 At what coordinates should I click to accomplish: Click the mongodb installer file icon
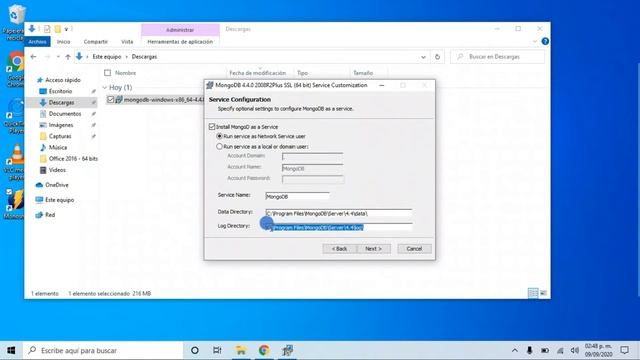tap(119, 99)
